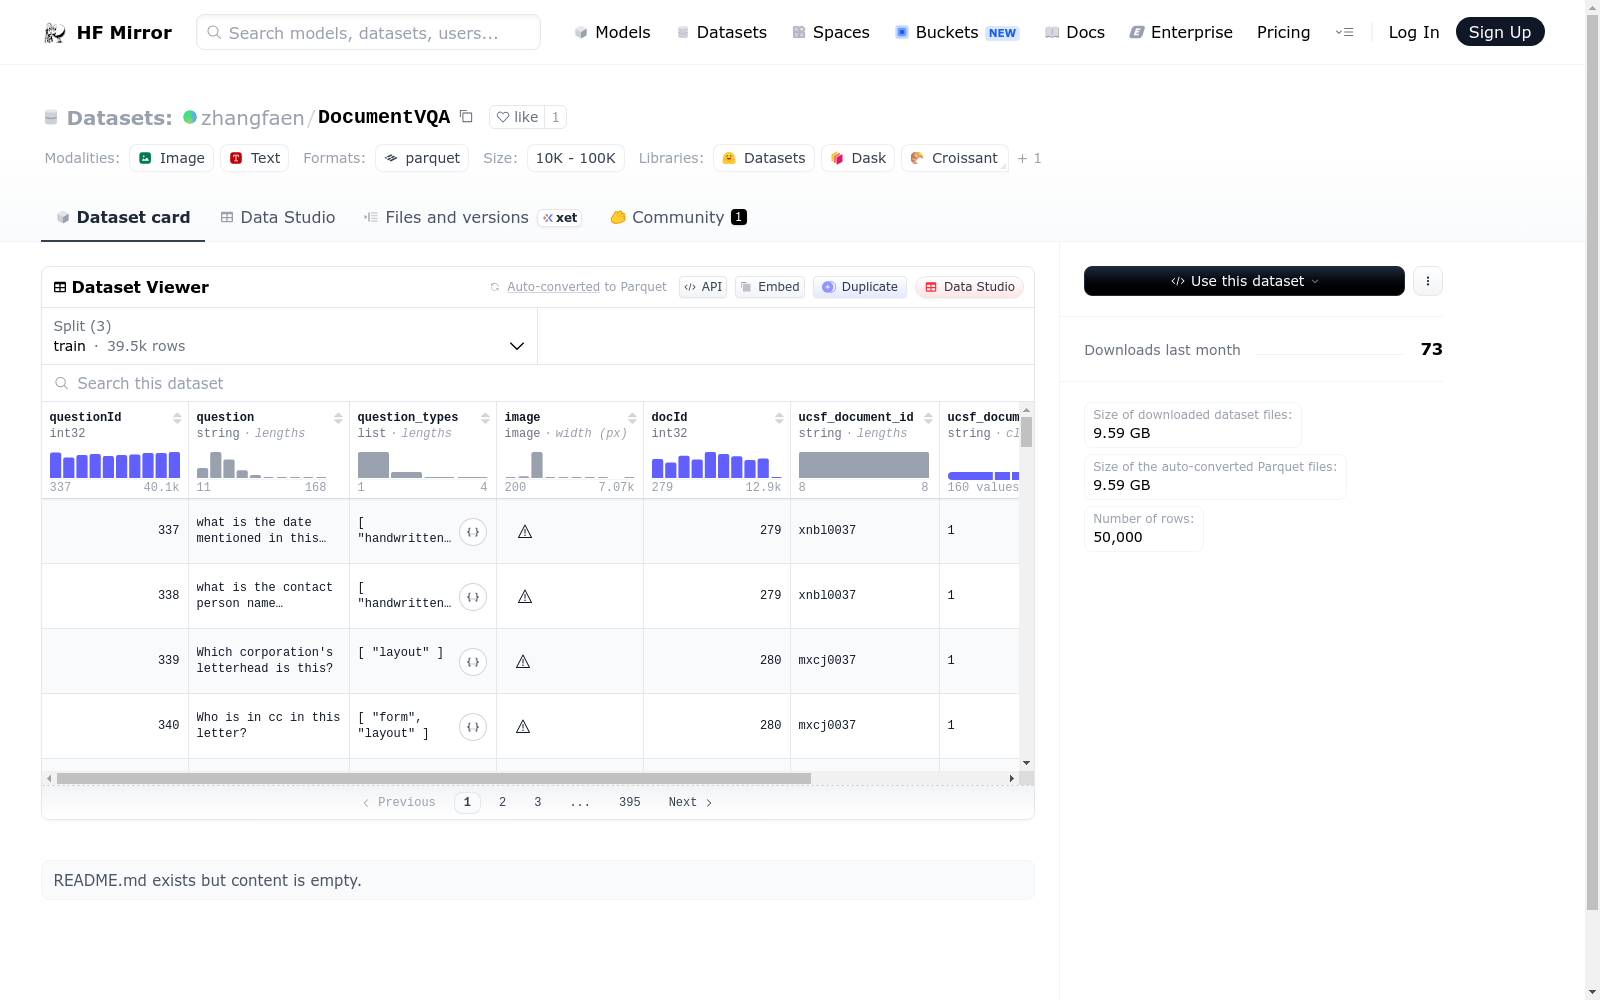This screenshot has width=1600, height=1000.
Task: Filter by the Text modality tag
Action: coord(254,158)
